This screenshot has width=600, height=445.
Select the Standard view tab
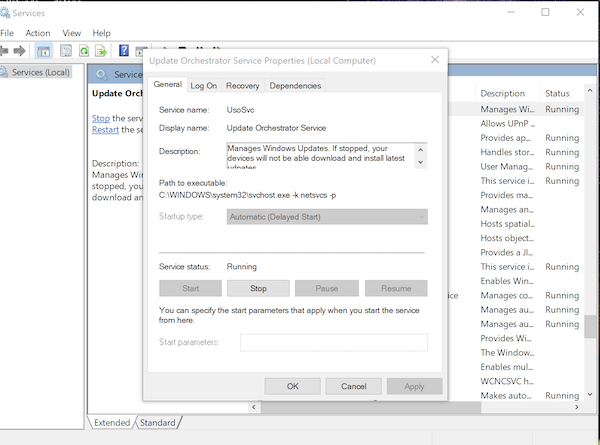158,422
